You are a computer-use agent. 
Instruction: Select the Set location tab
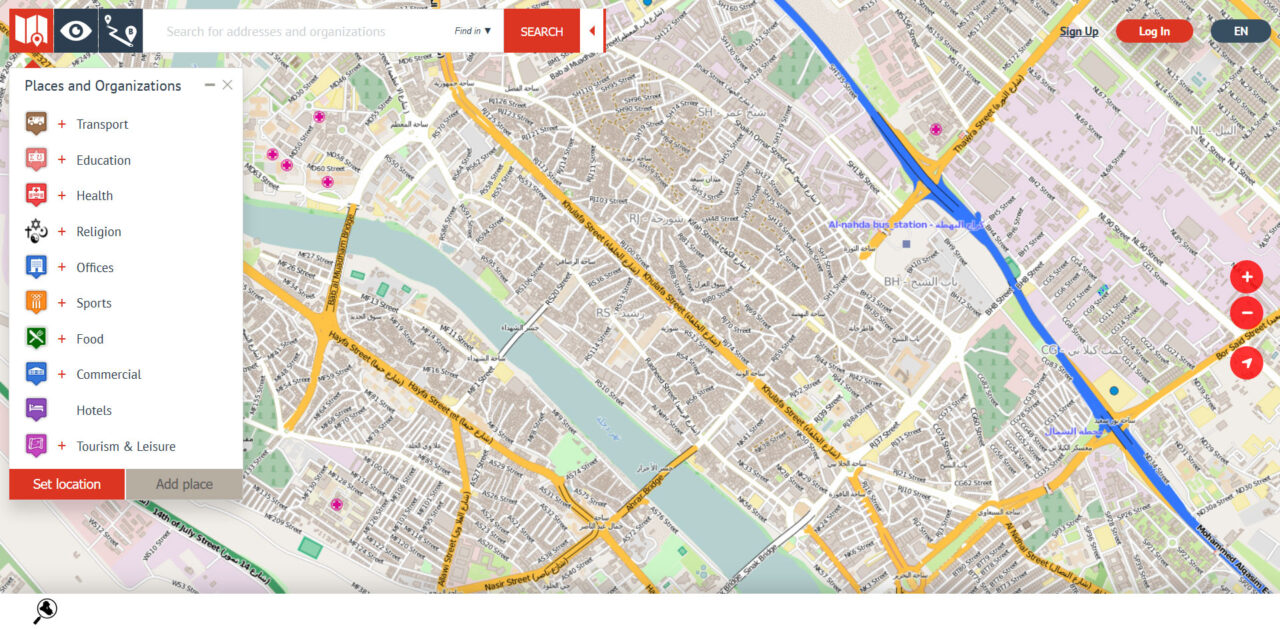67,484
